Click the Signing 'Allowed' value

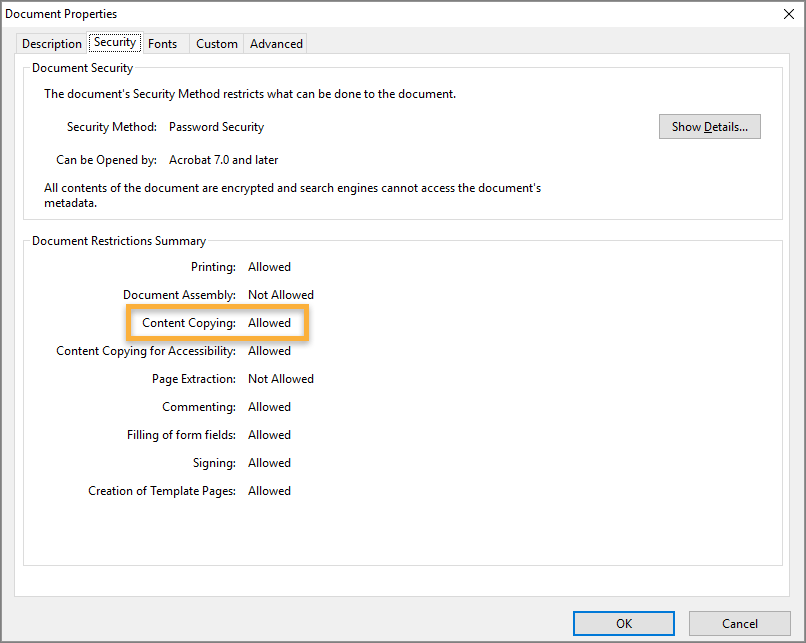[x=269, y=463]
